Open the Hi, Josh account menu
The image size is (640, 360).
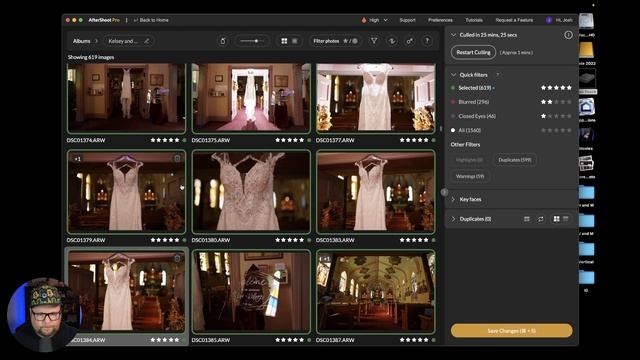[x=560, y=20]
